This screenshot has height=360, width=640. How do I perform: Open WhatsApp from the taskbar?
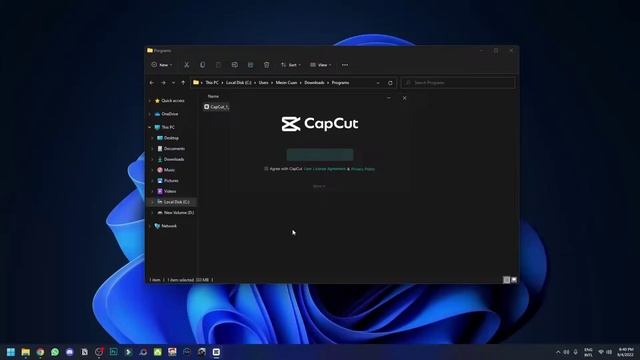pos(55,352)
